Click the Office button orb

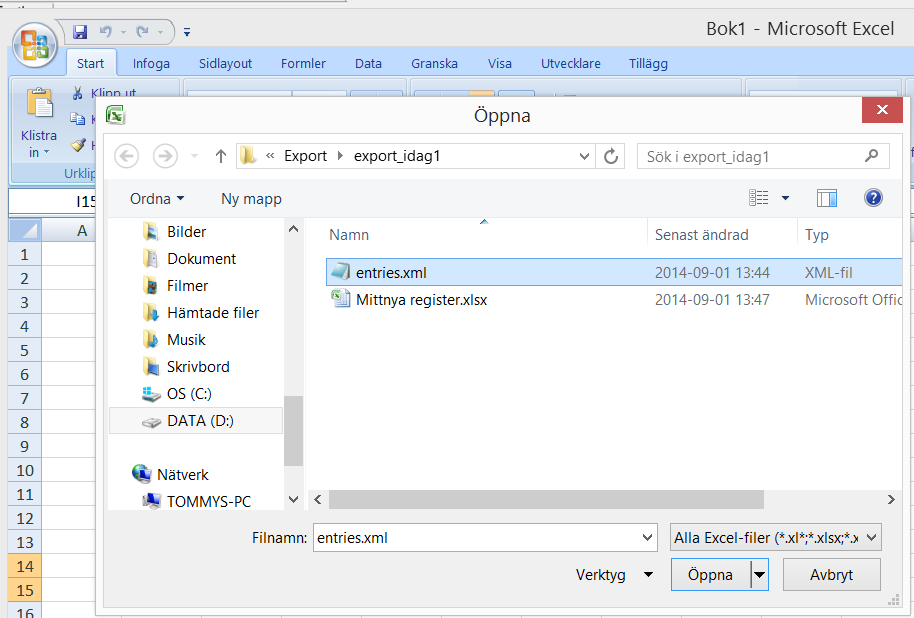click(x=35, y=45)
